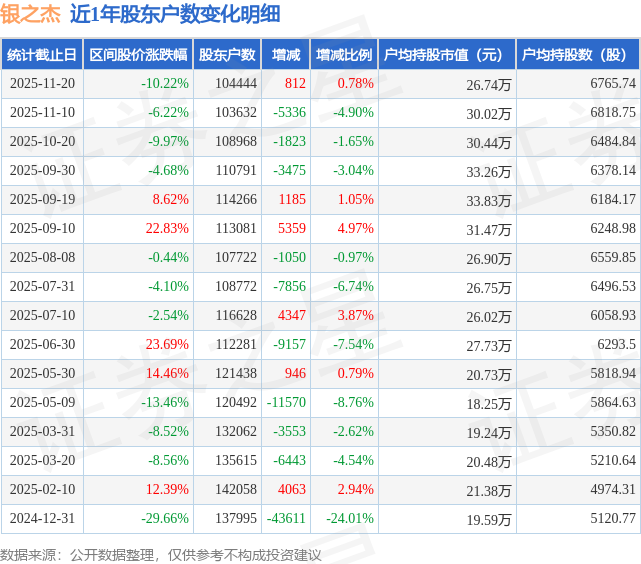Click the price change value 14.46%
641x564 pixels.
(167, 374)
